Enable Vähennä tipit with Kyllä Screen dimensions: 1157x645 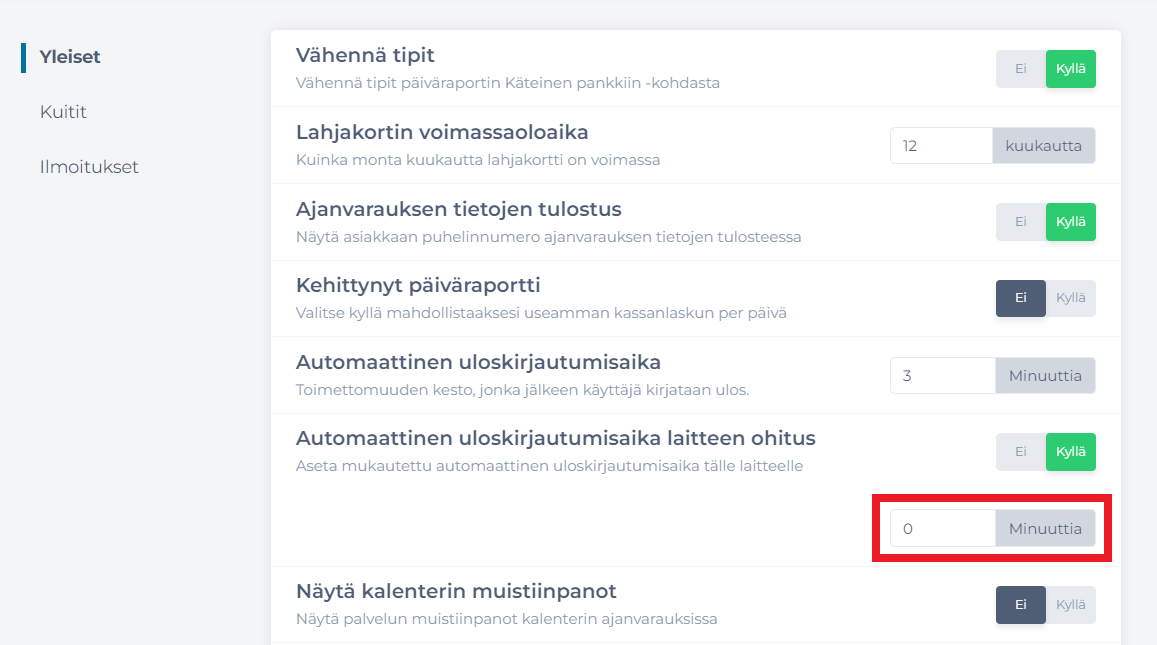pos(1070,68)
